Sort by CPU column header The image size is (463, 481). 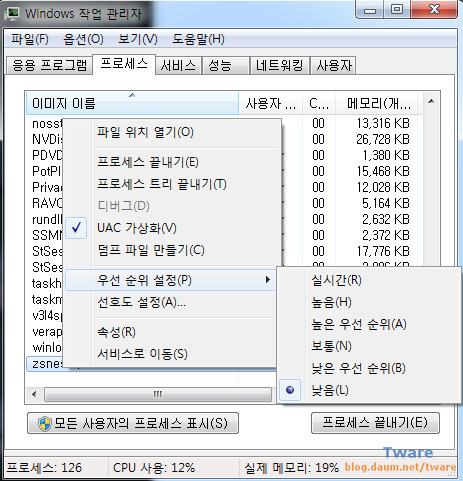(319, 103)
